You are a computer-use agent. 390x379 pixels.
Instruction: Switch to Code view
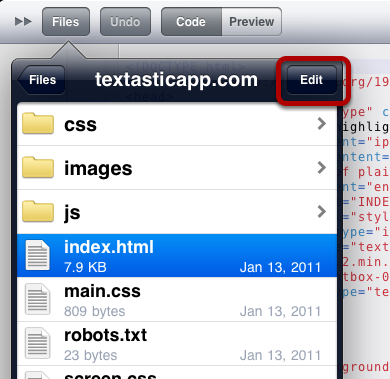[191, 22]
